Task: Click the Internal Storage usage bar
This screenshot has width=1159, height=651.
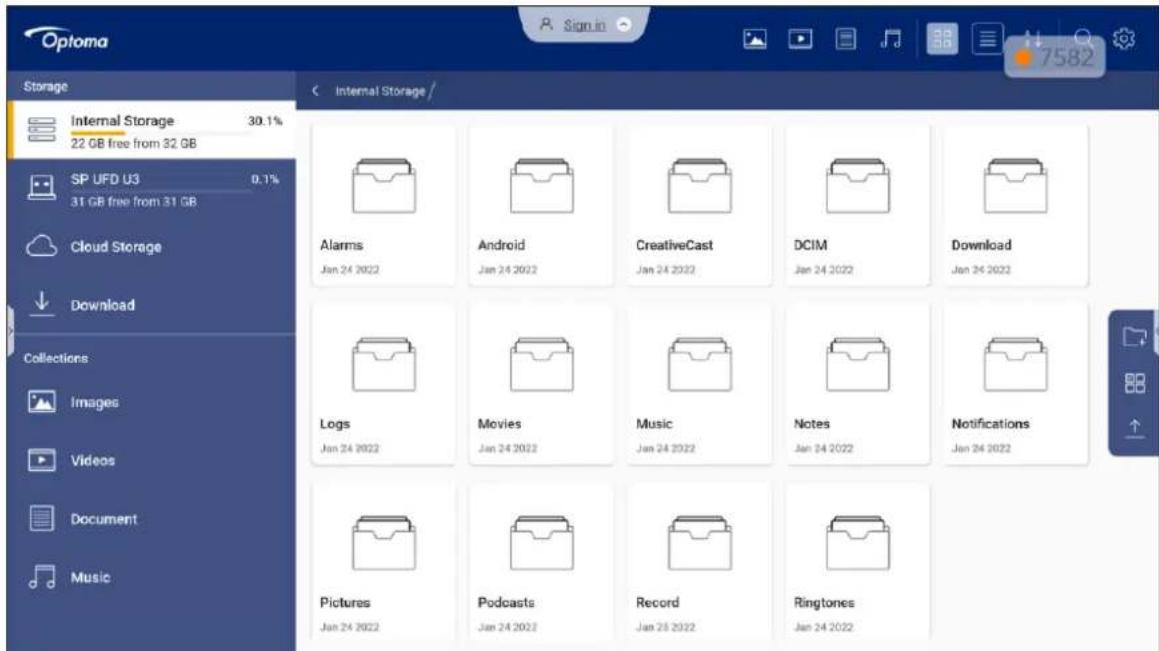Action: 160,133
